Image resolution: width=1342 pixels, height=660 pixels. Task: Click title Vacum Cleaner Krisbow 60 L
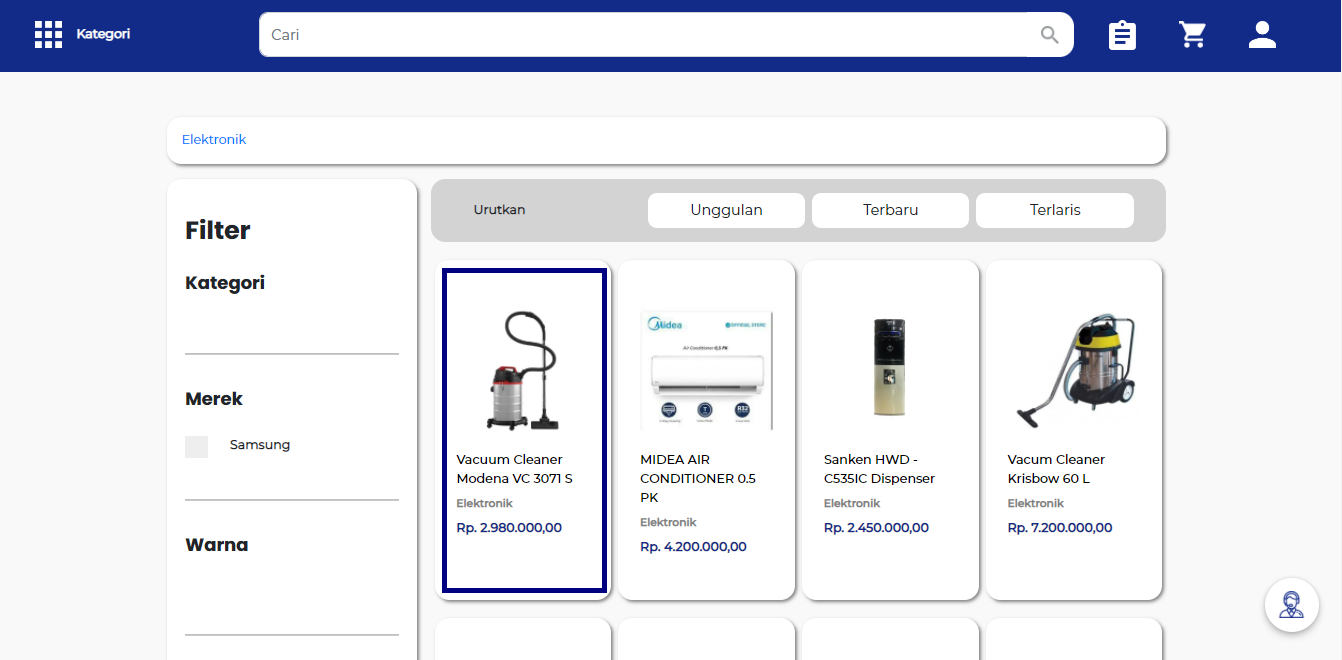[1056, 469]
